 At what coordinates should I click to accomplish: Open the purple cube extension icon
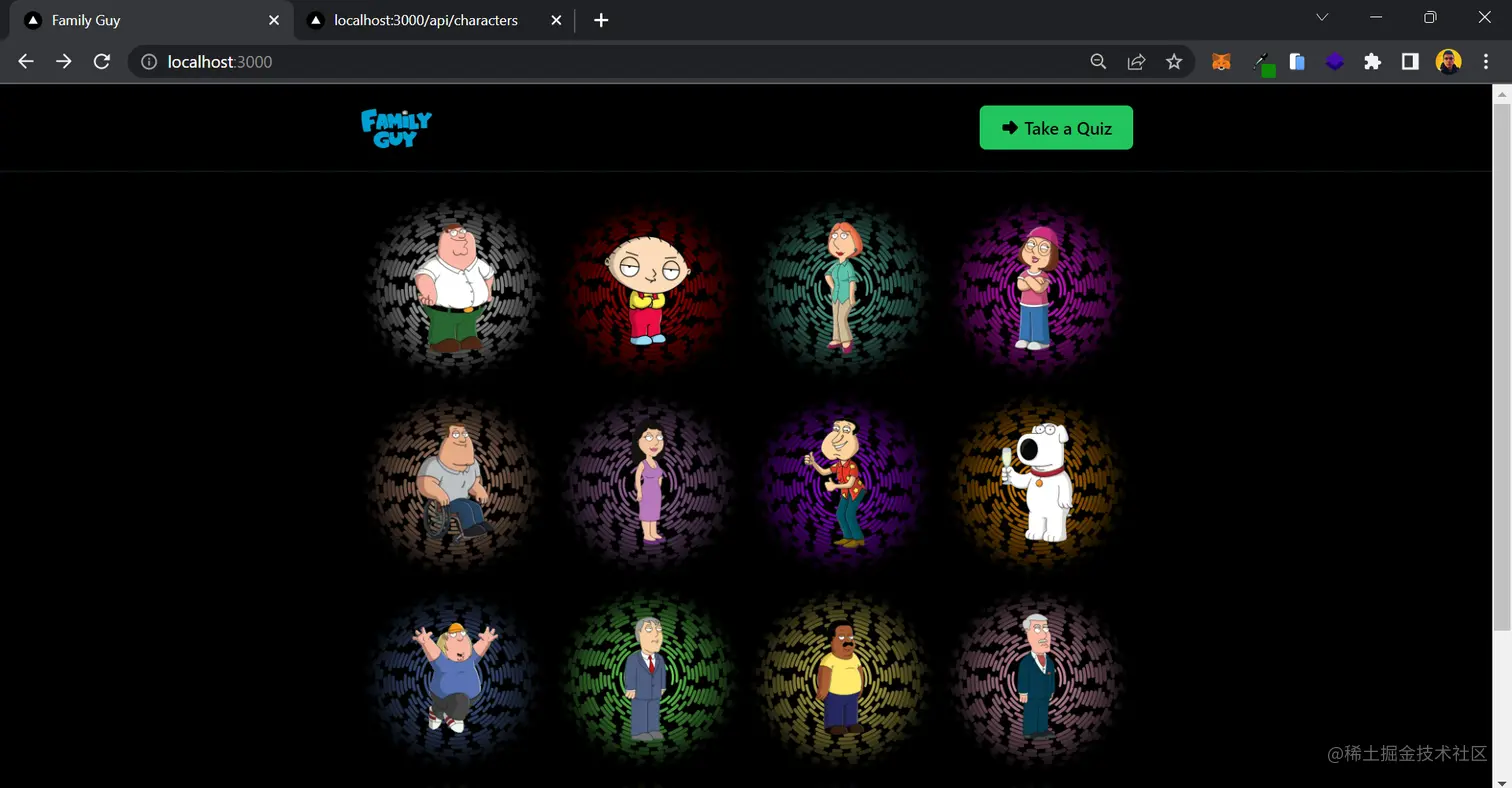(x=1335, y=62)
